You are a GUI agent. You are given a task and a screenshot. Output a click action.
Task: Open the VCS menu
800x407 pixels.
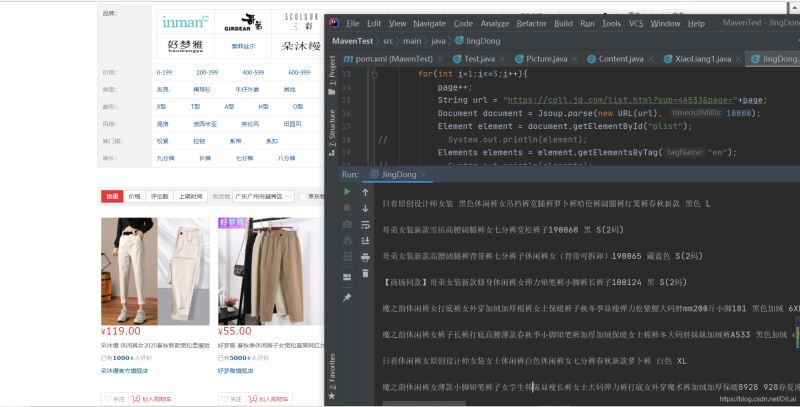636,23
